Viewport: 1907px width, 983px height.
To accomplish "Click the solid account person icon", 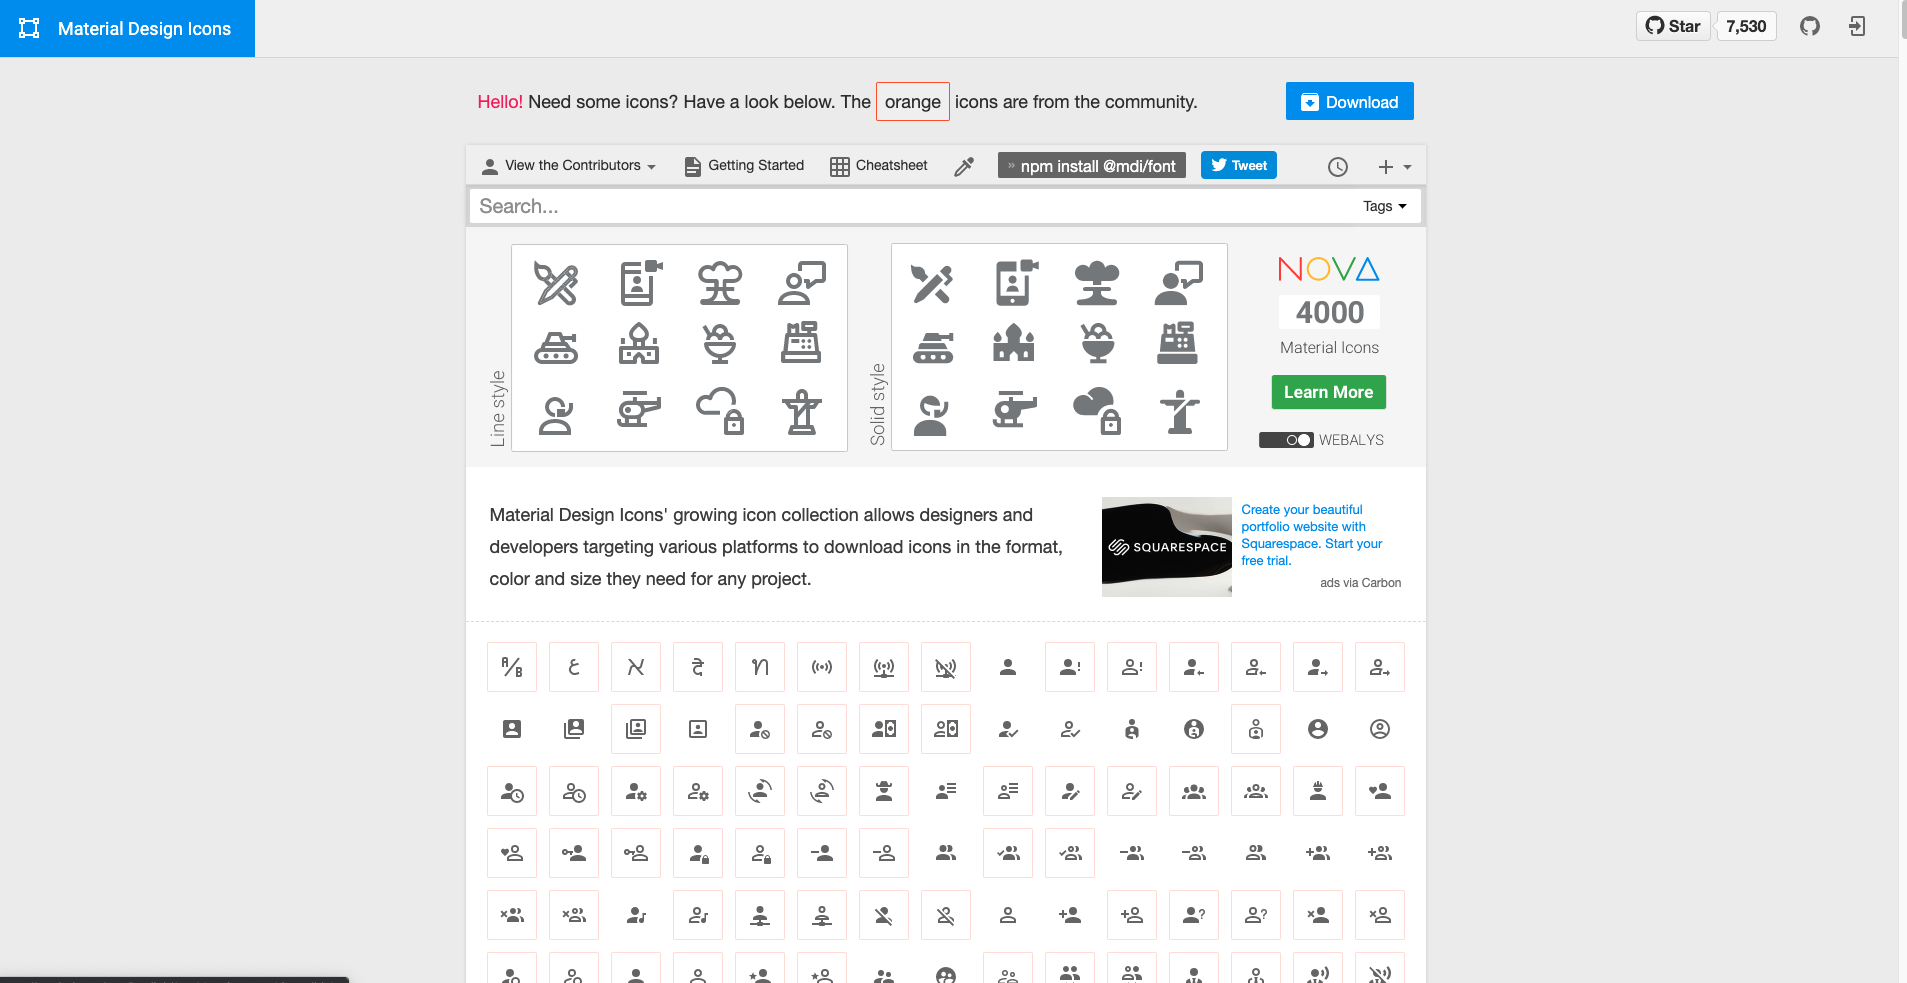I will (x=1008, y=667).
